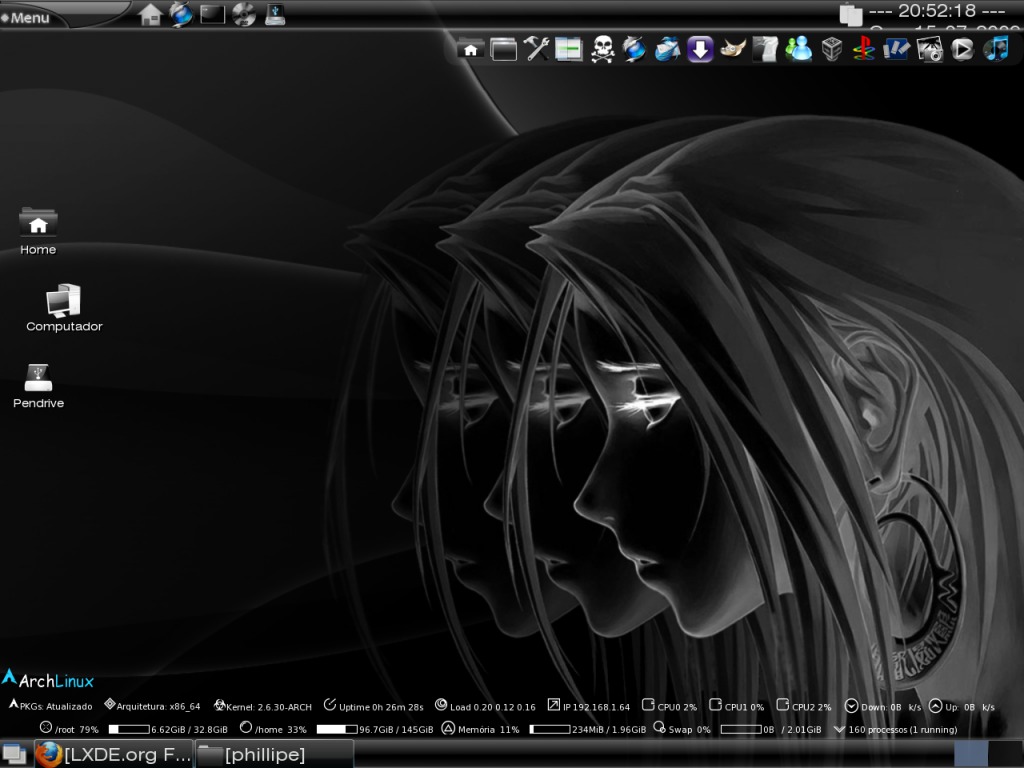Screen dimensions: 1024x768
Task: Open the home folder icon in the dock
Action: [471, 49]
